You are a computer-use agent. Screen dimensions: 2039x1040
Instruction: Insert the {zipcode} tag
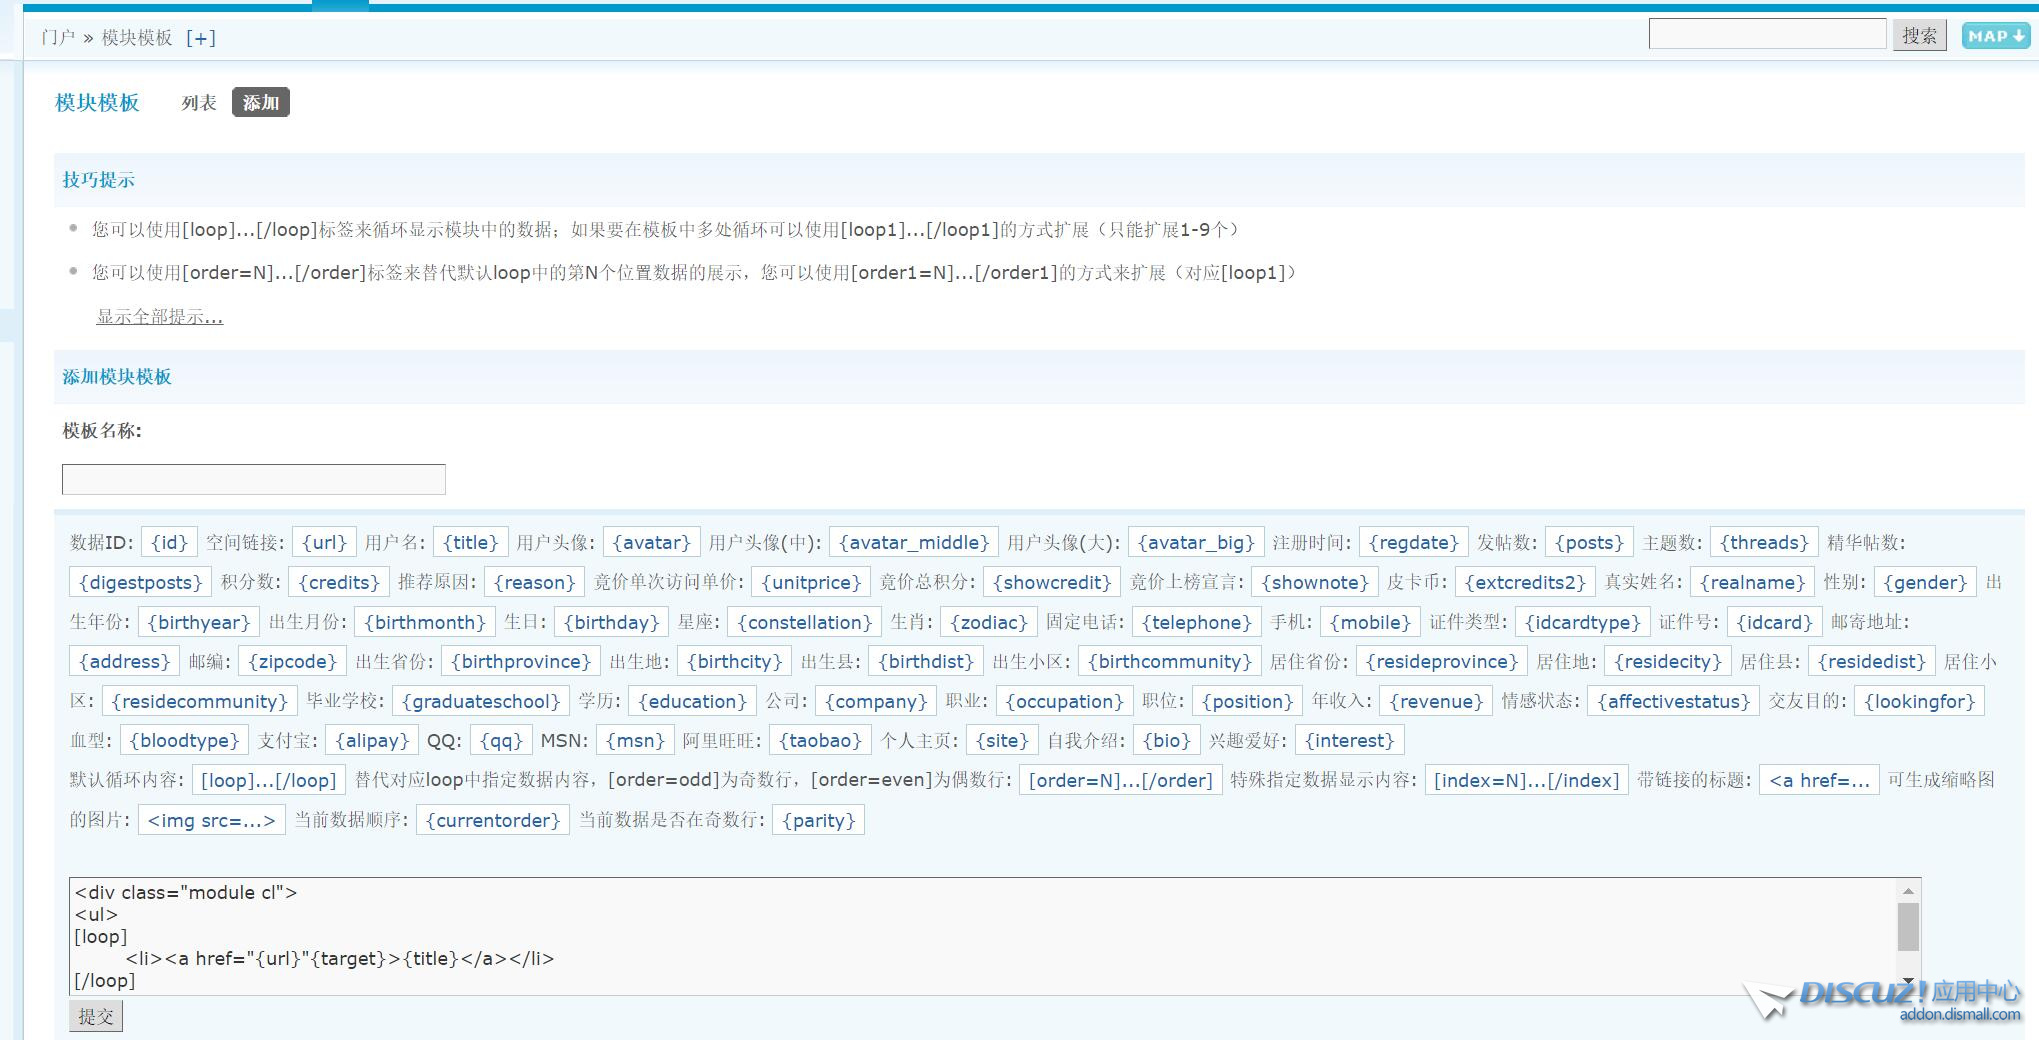point(293,662)
